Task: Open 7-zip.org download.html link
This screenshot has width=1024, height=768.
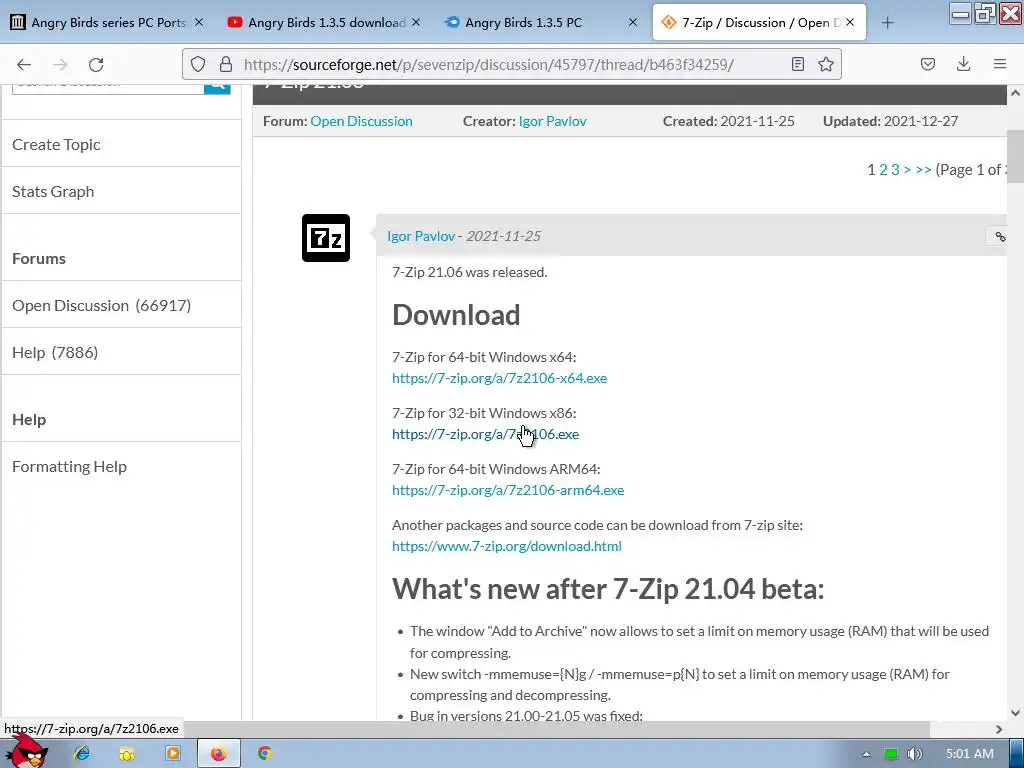Action: coord(507,547)
